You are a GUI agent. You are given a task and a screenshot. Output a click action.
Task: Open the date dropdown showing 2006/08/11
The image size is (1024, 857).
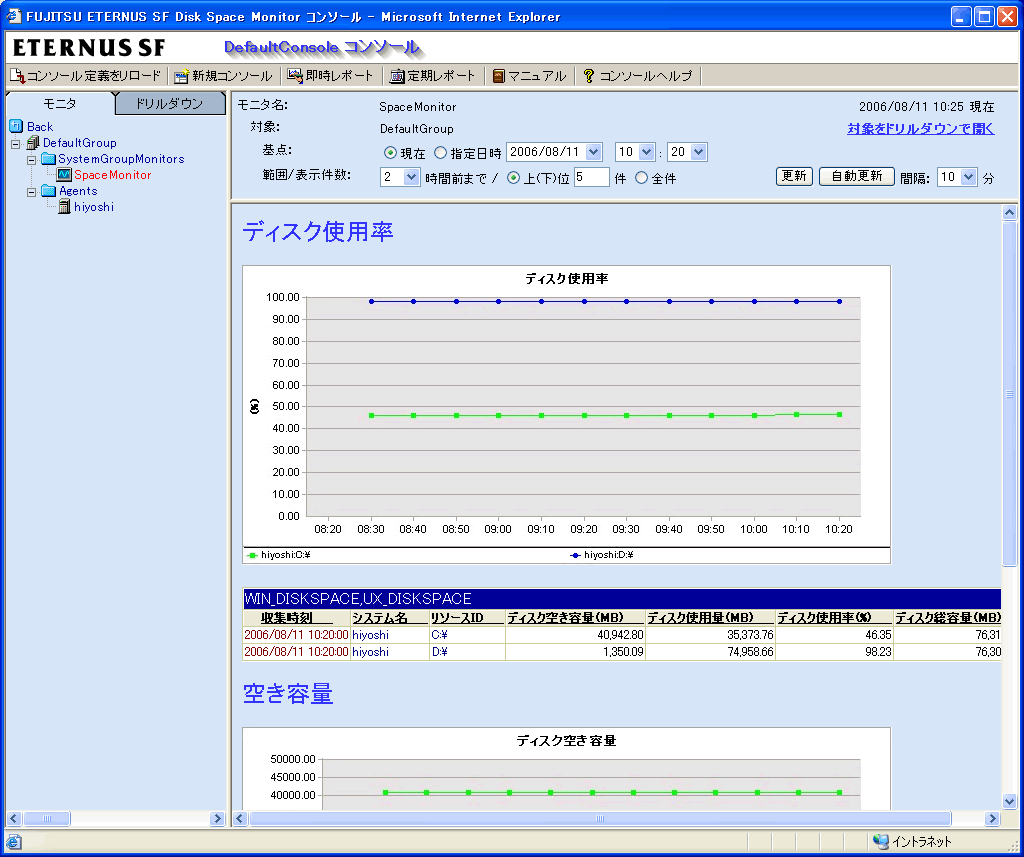click(593, 152)
